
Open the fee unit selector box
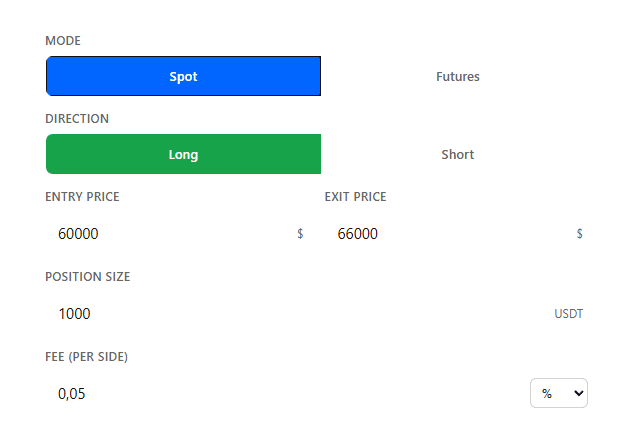click(559, 393)
